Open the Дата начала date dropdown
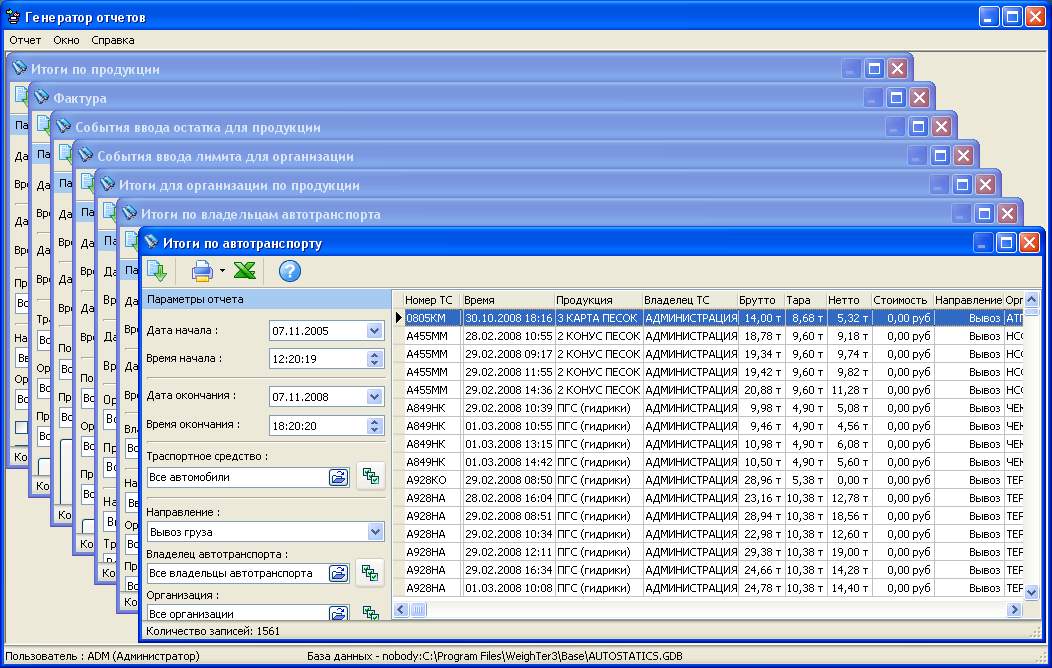Screen dimensions: 1052x668 (x=375, y=331)
